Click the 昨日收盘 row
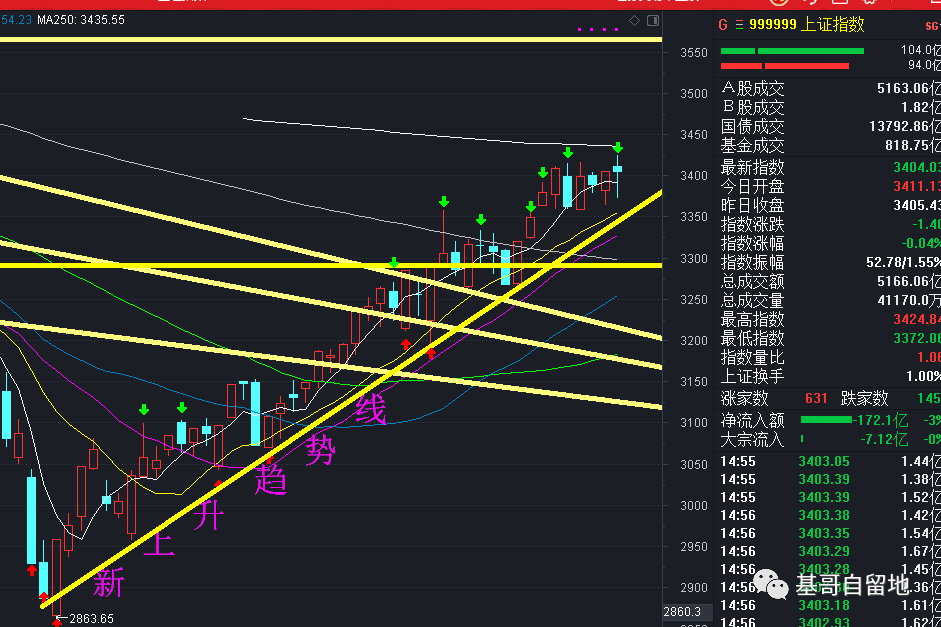This screenshot has width=941, height=627. point(831,206)
